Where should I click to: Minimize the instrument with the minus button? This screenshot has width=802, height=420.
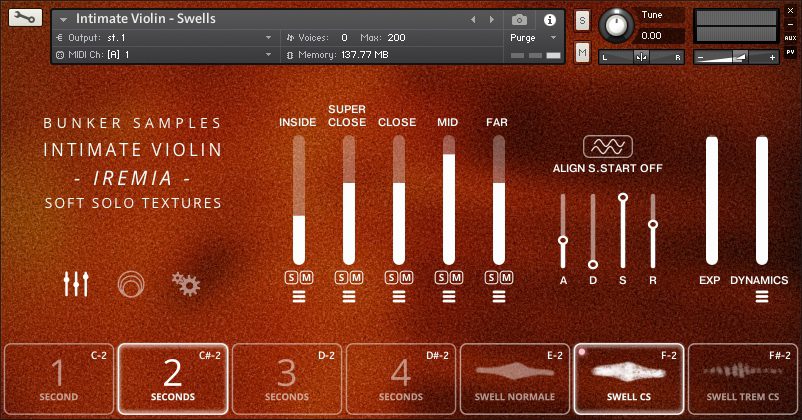coord(790,24)
